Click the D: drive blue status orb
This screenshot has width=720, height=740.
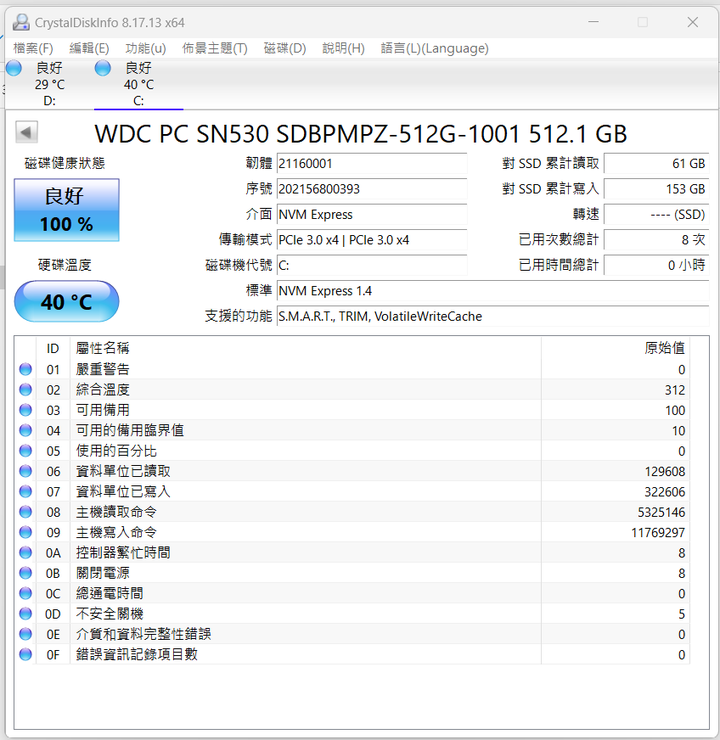coord(14,68)
